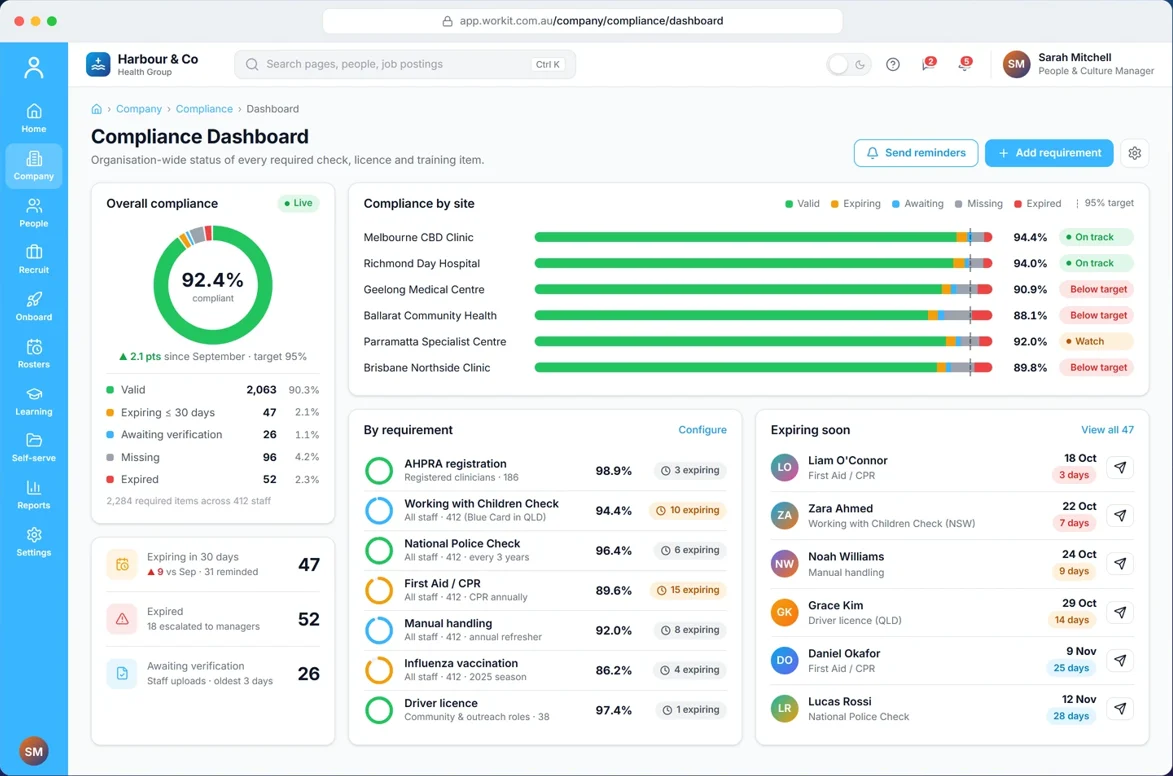Click Add requirement button
Viewport: 1173px width, 776px height.
pos(1049,153)
